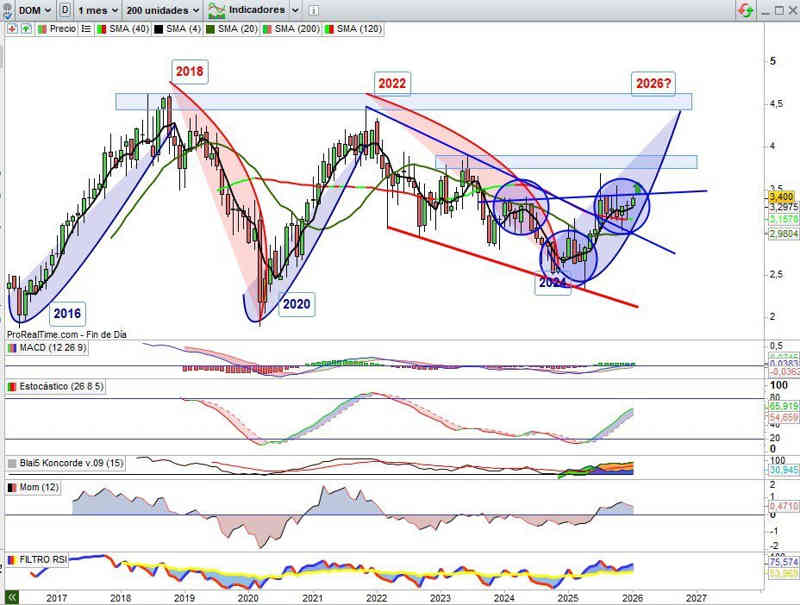Screen dimensions: 800x605
Task: Click the SMA (4) black color swatch
Action: (157, 29)
